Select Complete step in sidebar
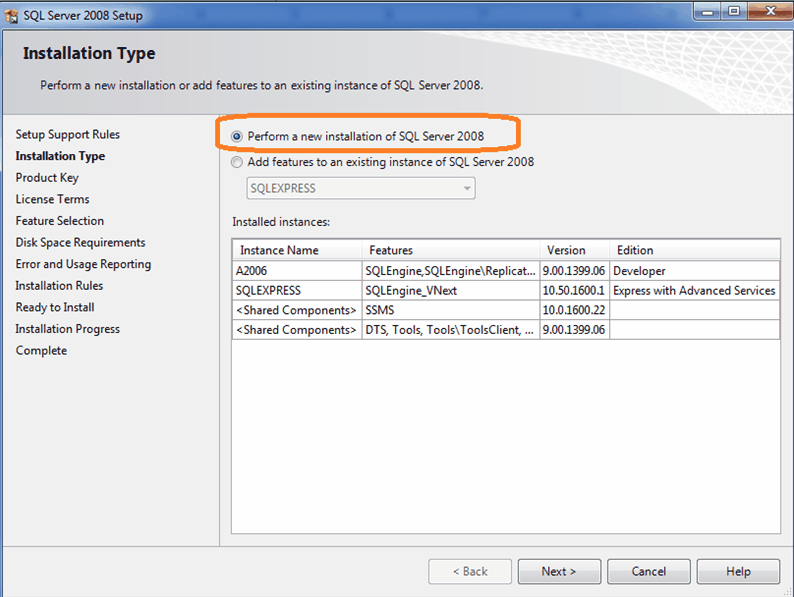The width and height of the screenshot is (794, 597). coord(41,350)
